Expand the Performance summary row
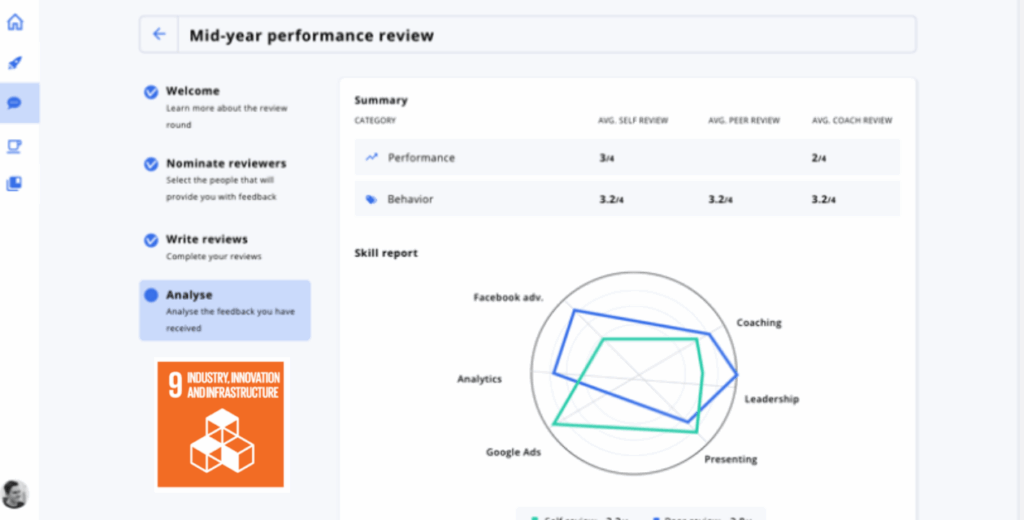This screenshot has height=520, width=1024. coord(626,158)
